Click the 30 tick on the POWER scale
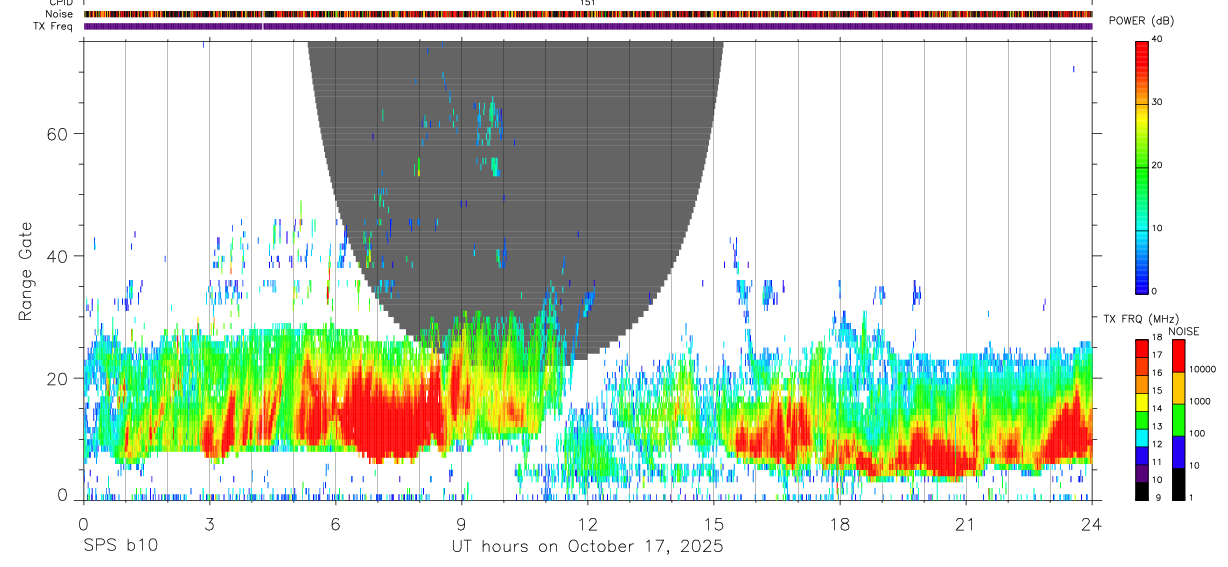Viewport: 1228px width, 567px height. tap(1158, 102)
